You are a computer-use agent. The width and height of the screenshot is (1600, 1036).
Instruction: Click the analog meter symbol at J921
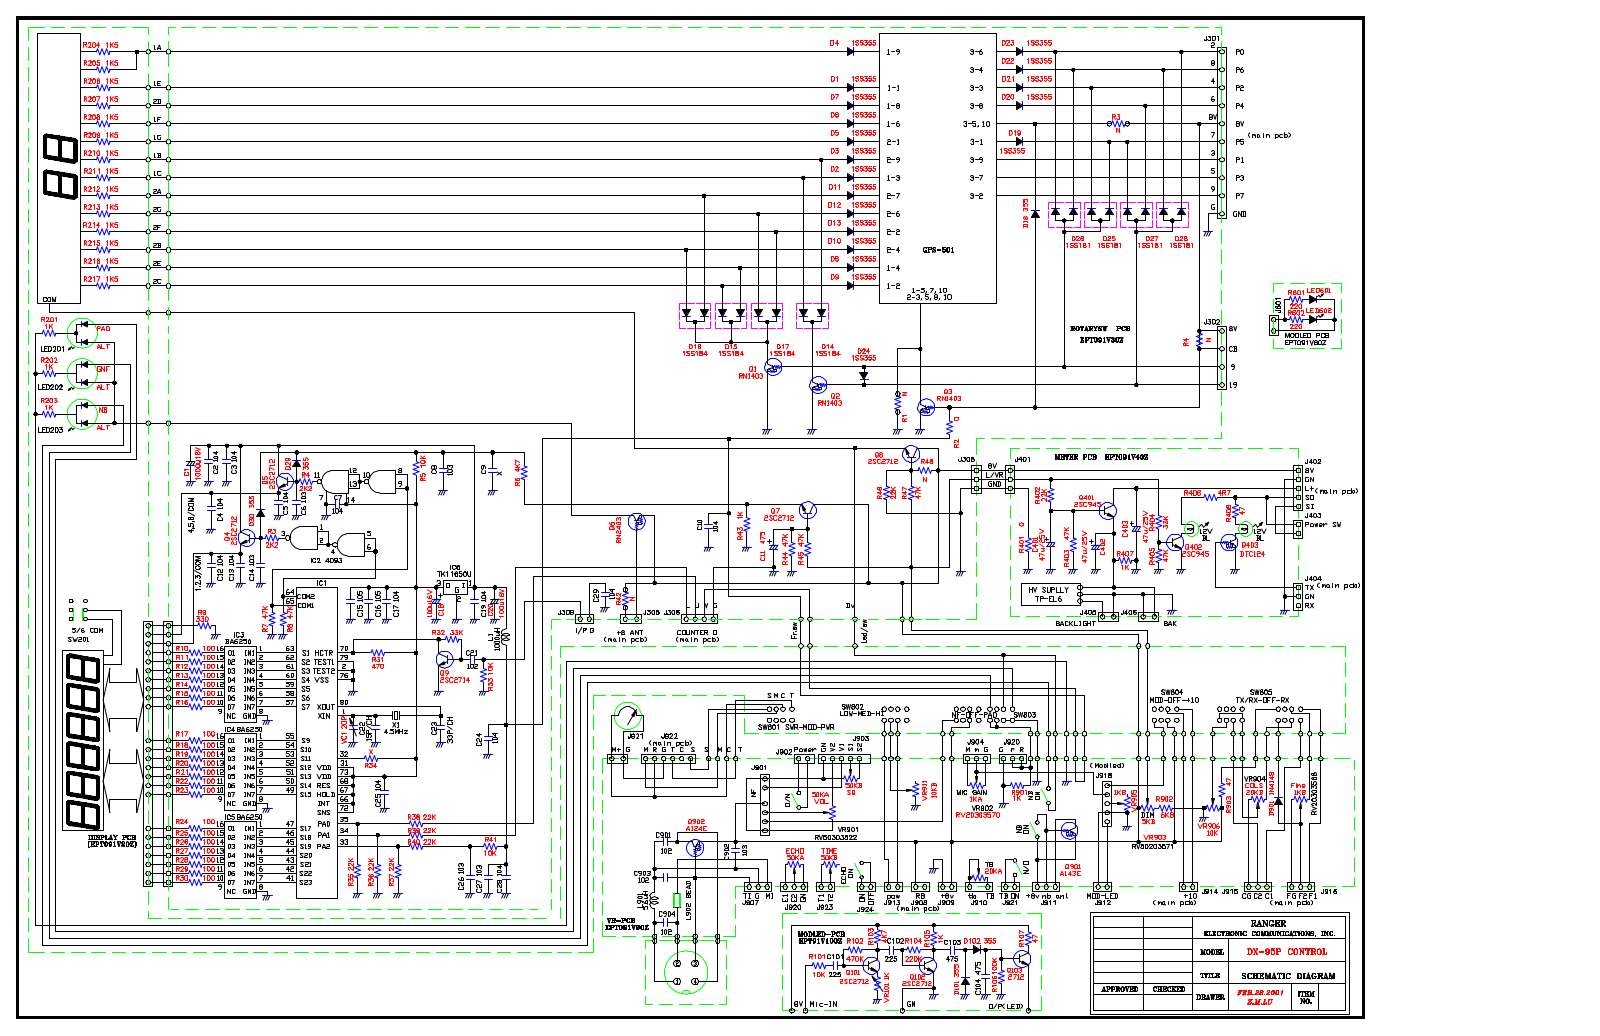pyautogui.click(x=628, y=718)
